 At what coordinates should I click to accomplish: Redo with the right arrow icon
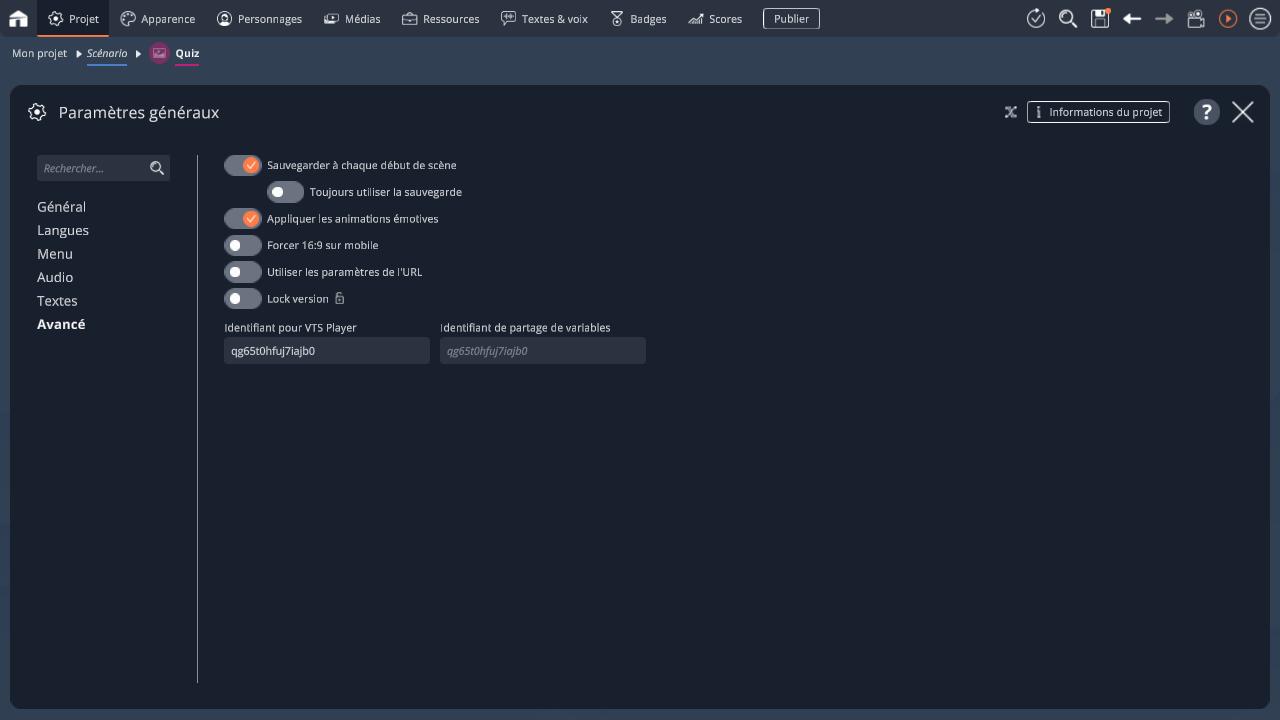(1164, 18)
